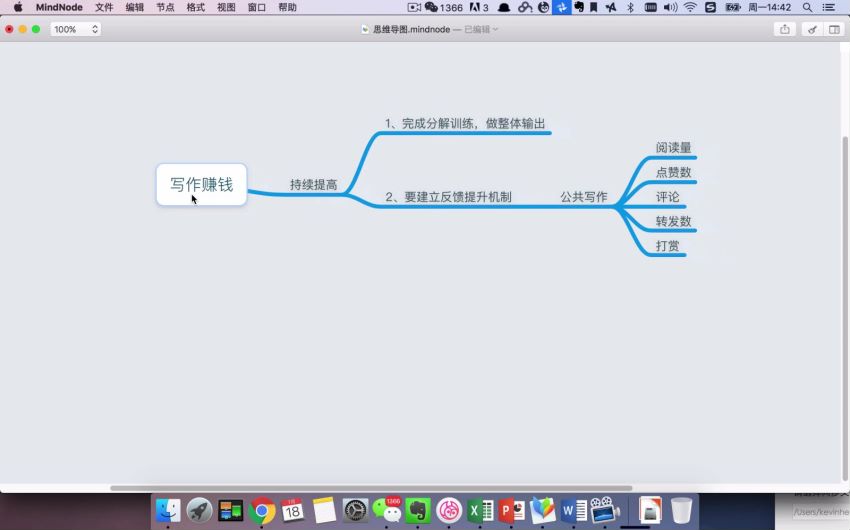Open Finder from the dock
Image resolution: width=850 pixels, height=530 pixels.
pos(168,510)
